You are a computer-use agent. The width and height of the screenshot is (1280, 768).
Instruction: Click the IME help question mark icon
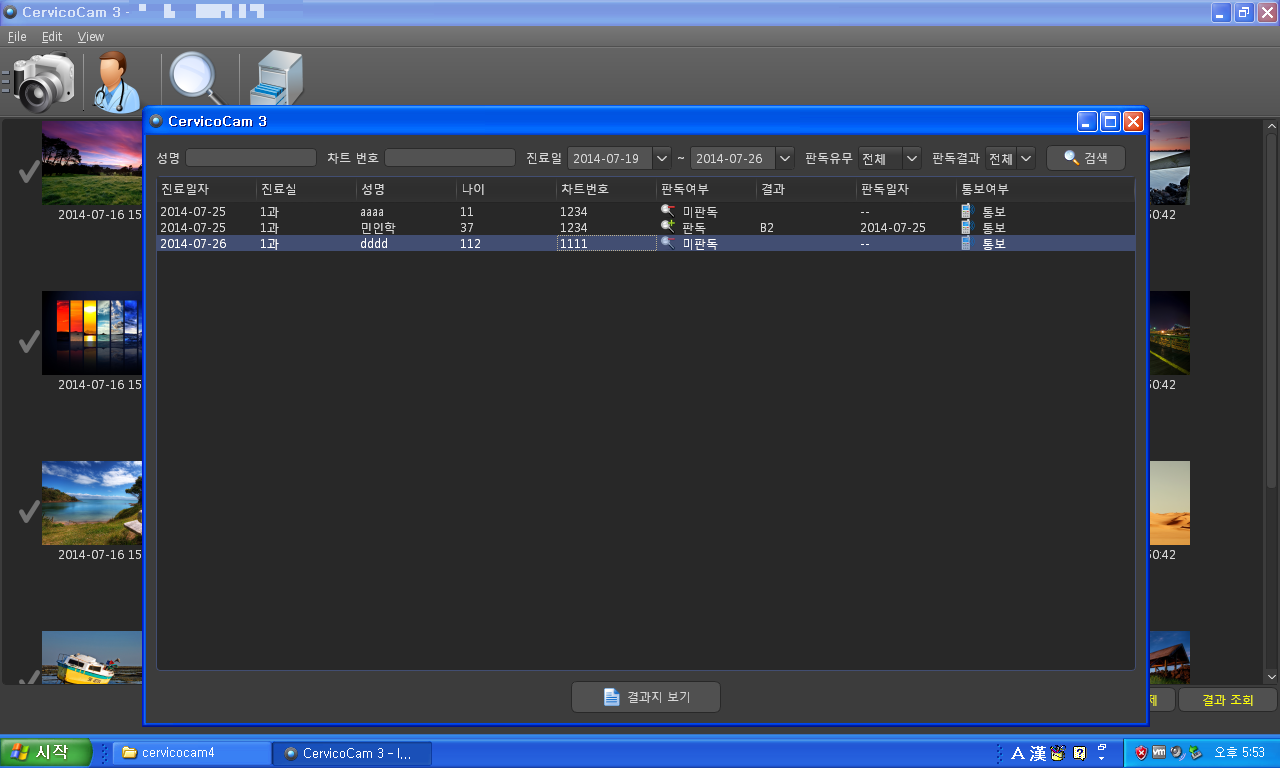(x=1080, y=753)
